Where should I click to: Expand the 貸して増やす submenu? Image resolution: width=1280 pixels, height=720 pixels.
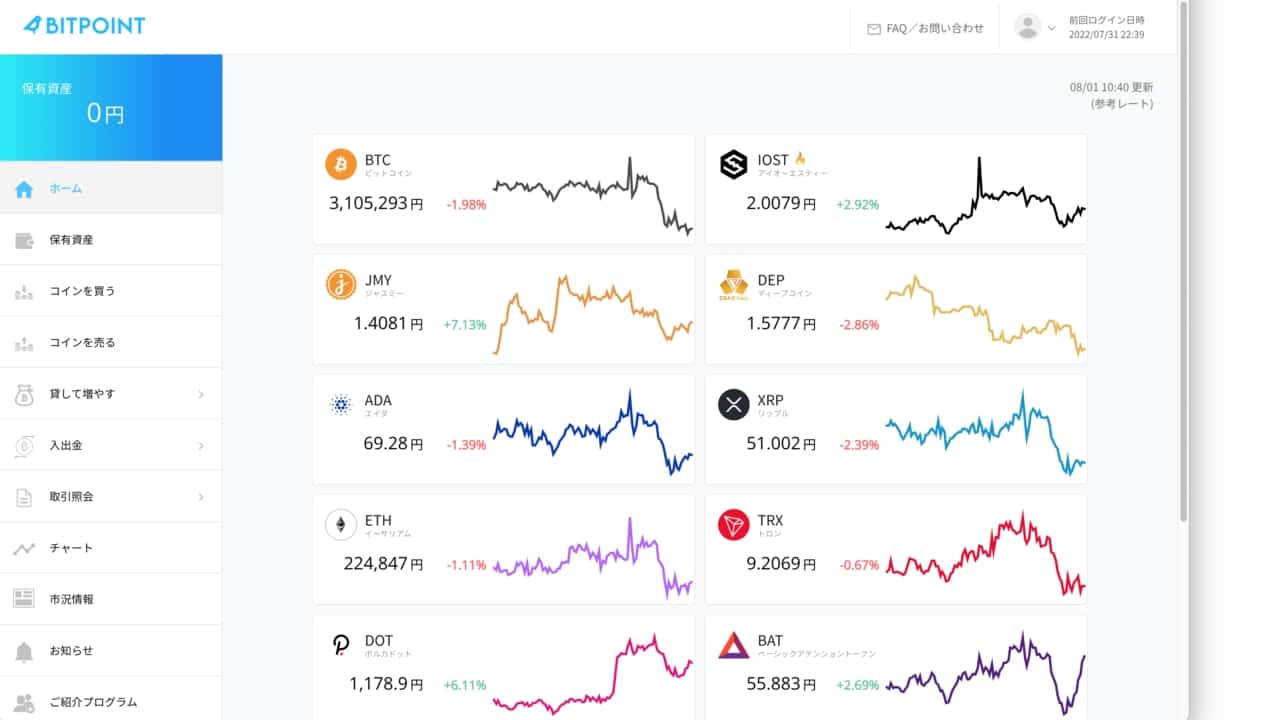(x=200, y=394)
